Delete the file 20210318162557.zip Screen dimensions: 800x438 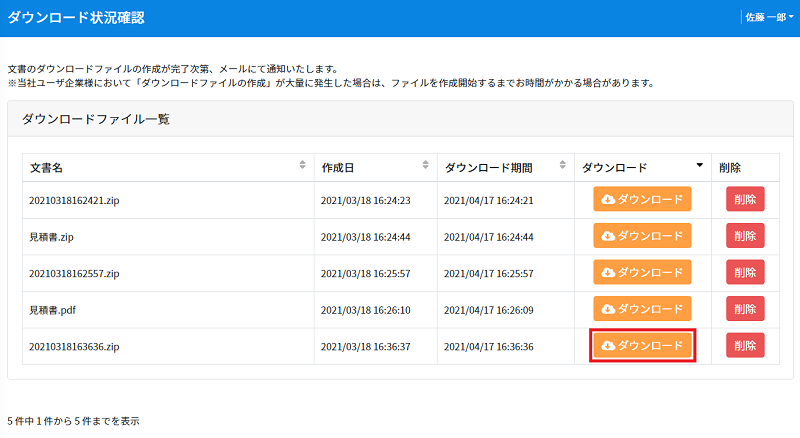click(744, 272)
